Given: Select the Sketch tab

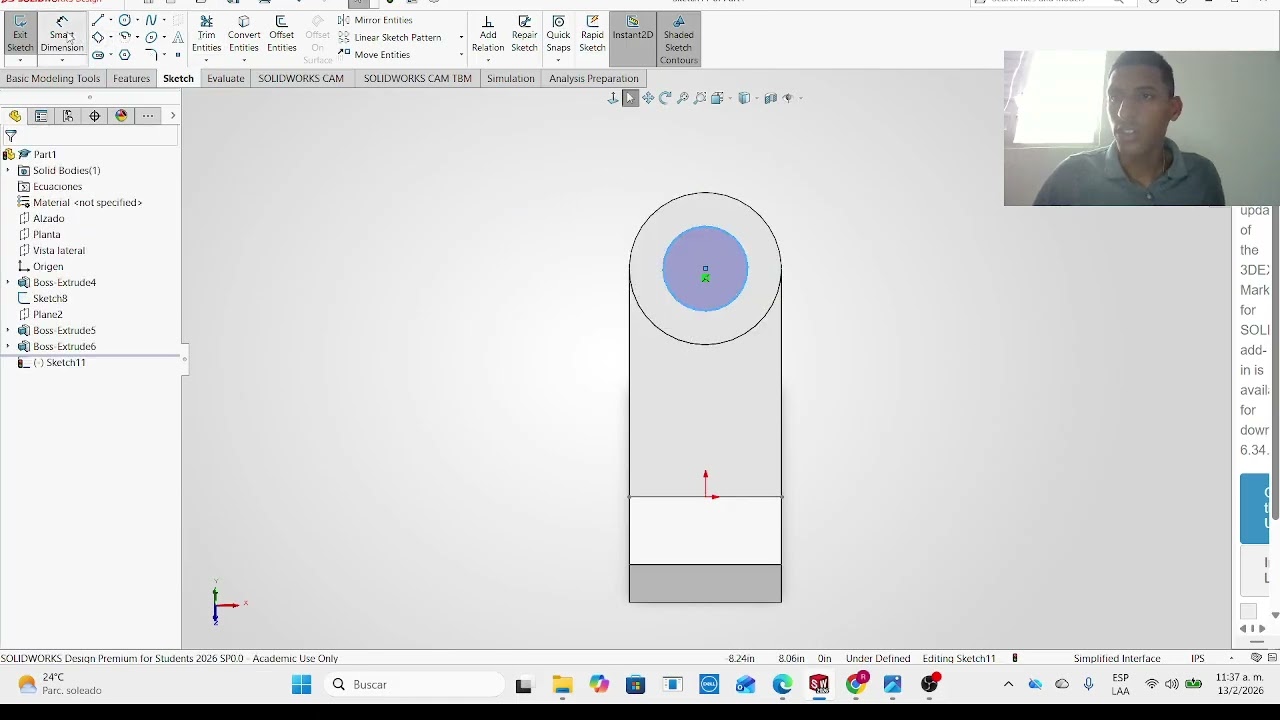Looking at the screenshot, I should click(x=178, y=78).
